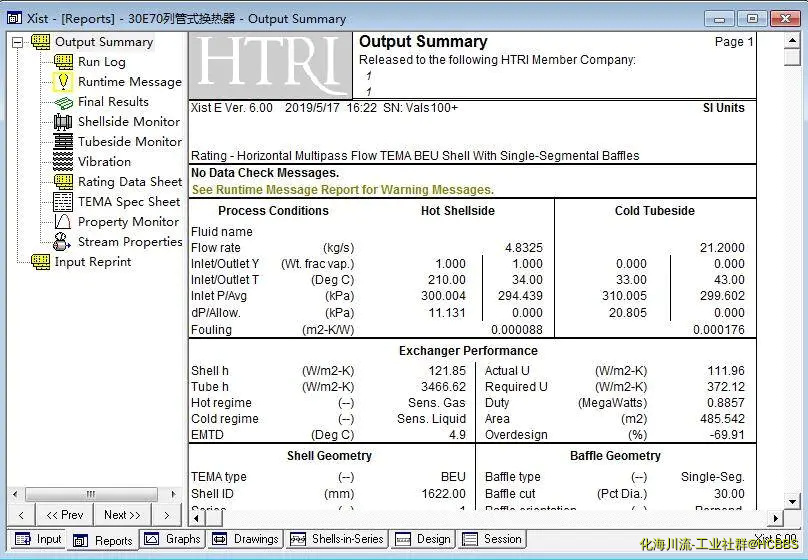Click the Vibration waves icon
Screen dimensions: 808x560
pyautogui.click(x=63, y=161)
